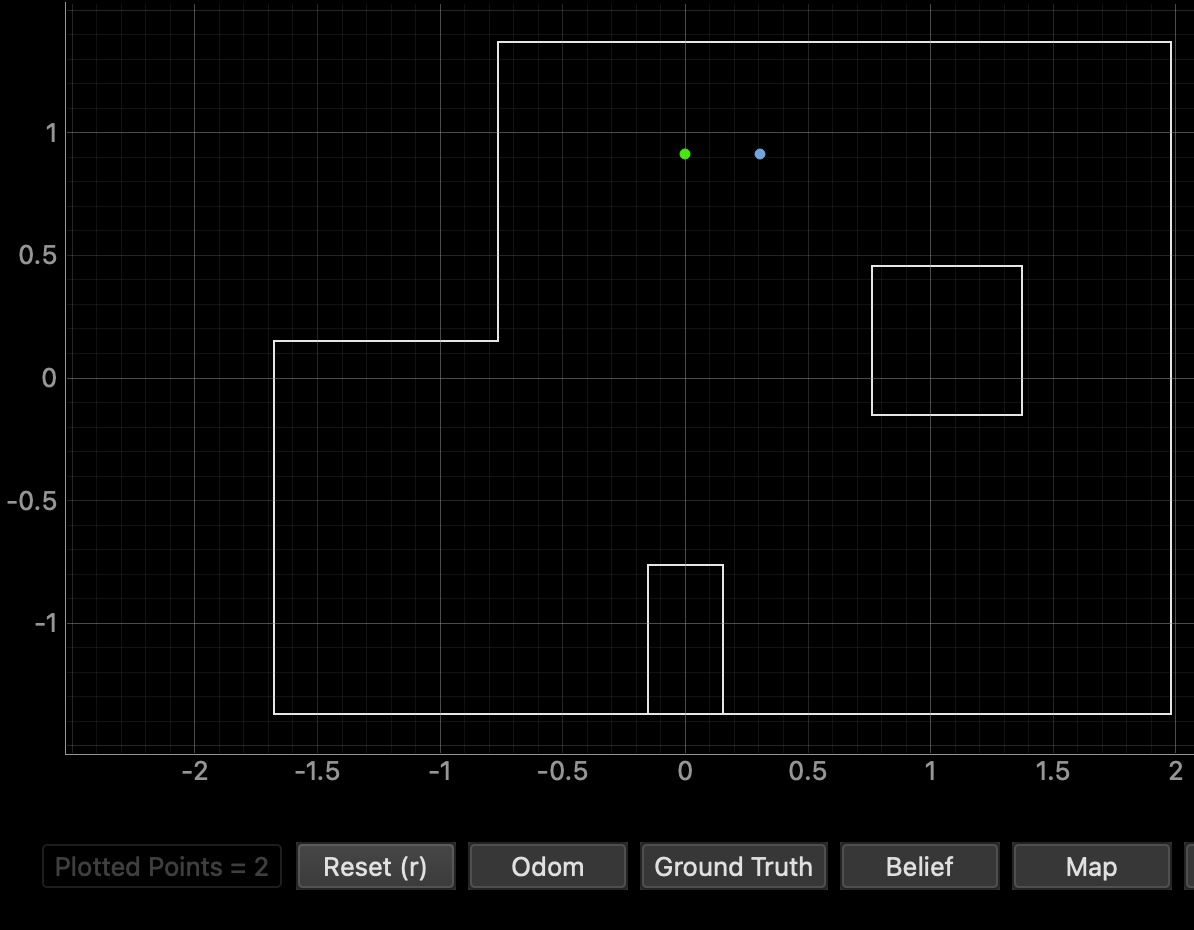This screenshot has width=1194, height=930.
Task: Click the -1.5 label on the x-axis
Action: 317,772
